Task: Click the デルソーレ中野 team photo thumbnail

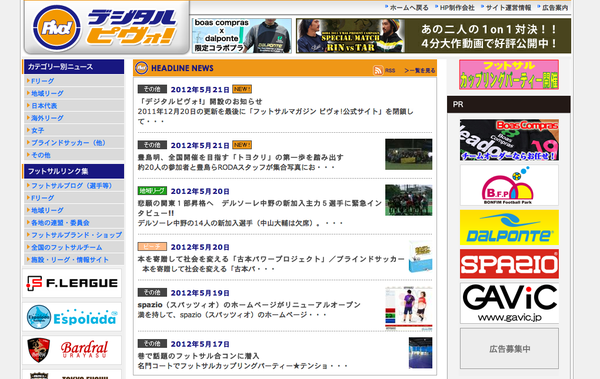Action: click(x=409, y=200)
